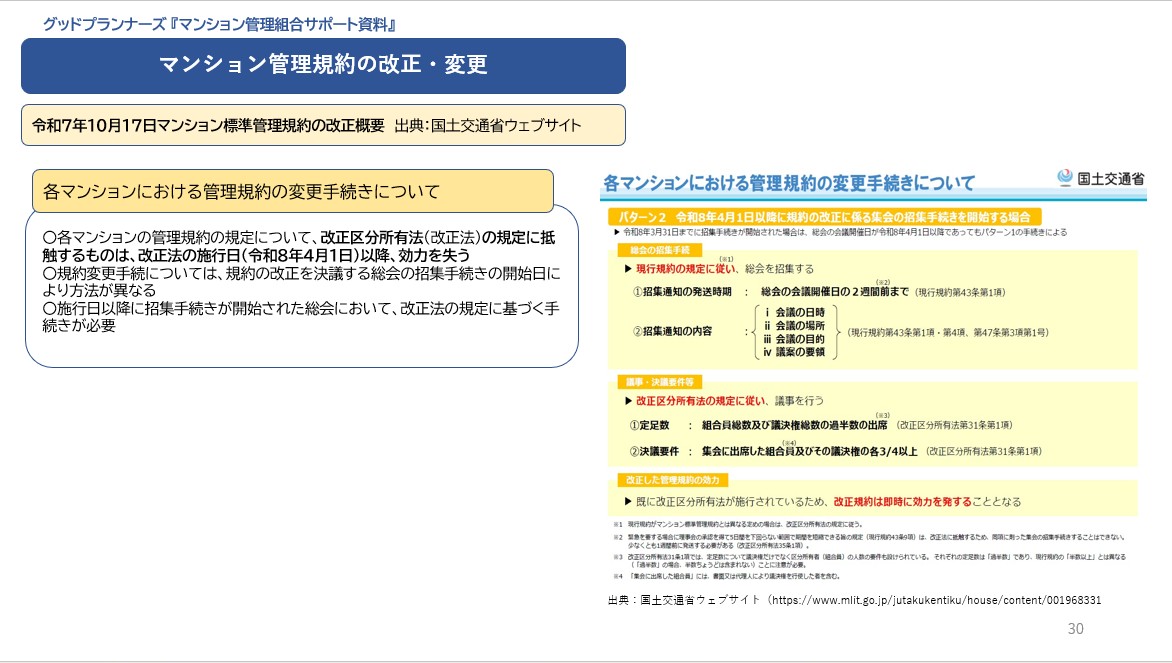Select the blue マンション管理規約の改正・変更 title banner
Viewport: 1172px width, 663px height.
coord(323,66)
